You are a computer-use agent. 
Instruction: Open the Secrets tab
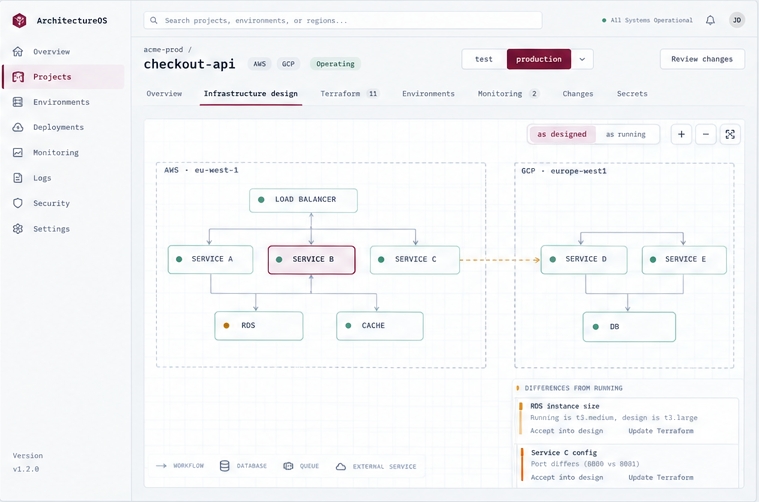click(x=632, y=93)
